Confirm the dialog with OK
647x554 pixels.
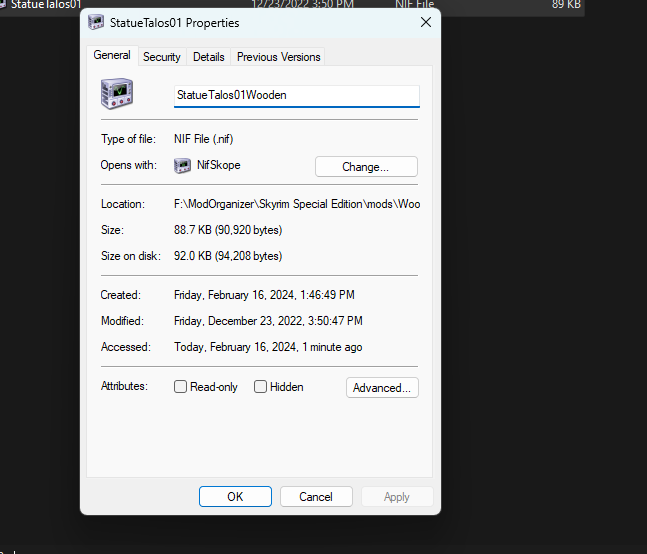click(235, 496)
